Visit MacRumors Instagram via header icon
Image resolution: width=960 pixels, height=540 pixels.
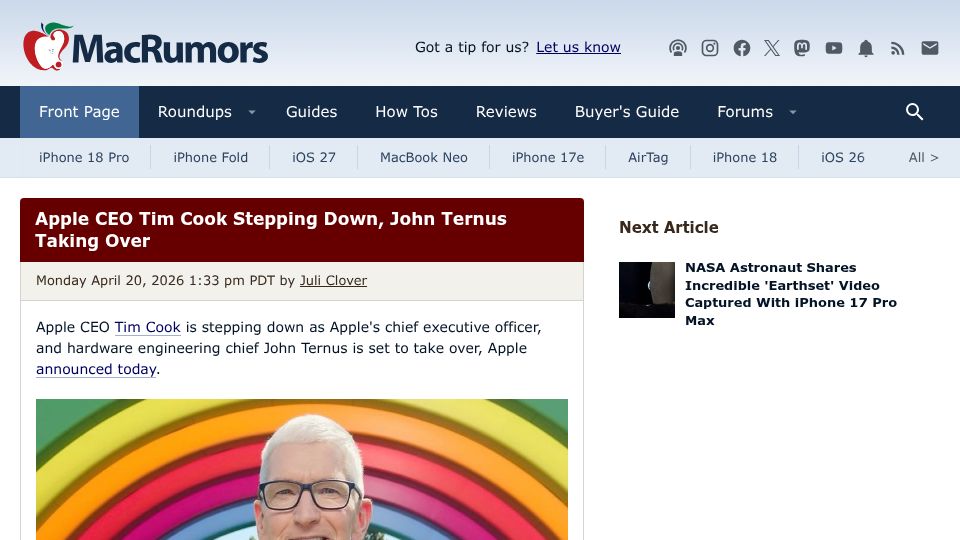pyautogui.click(x=710, y=48)
